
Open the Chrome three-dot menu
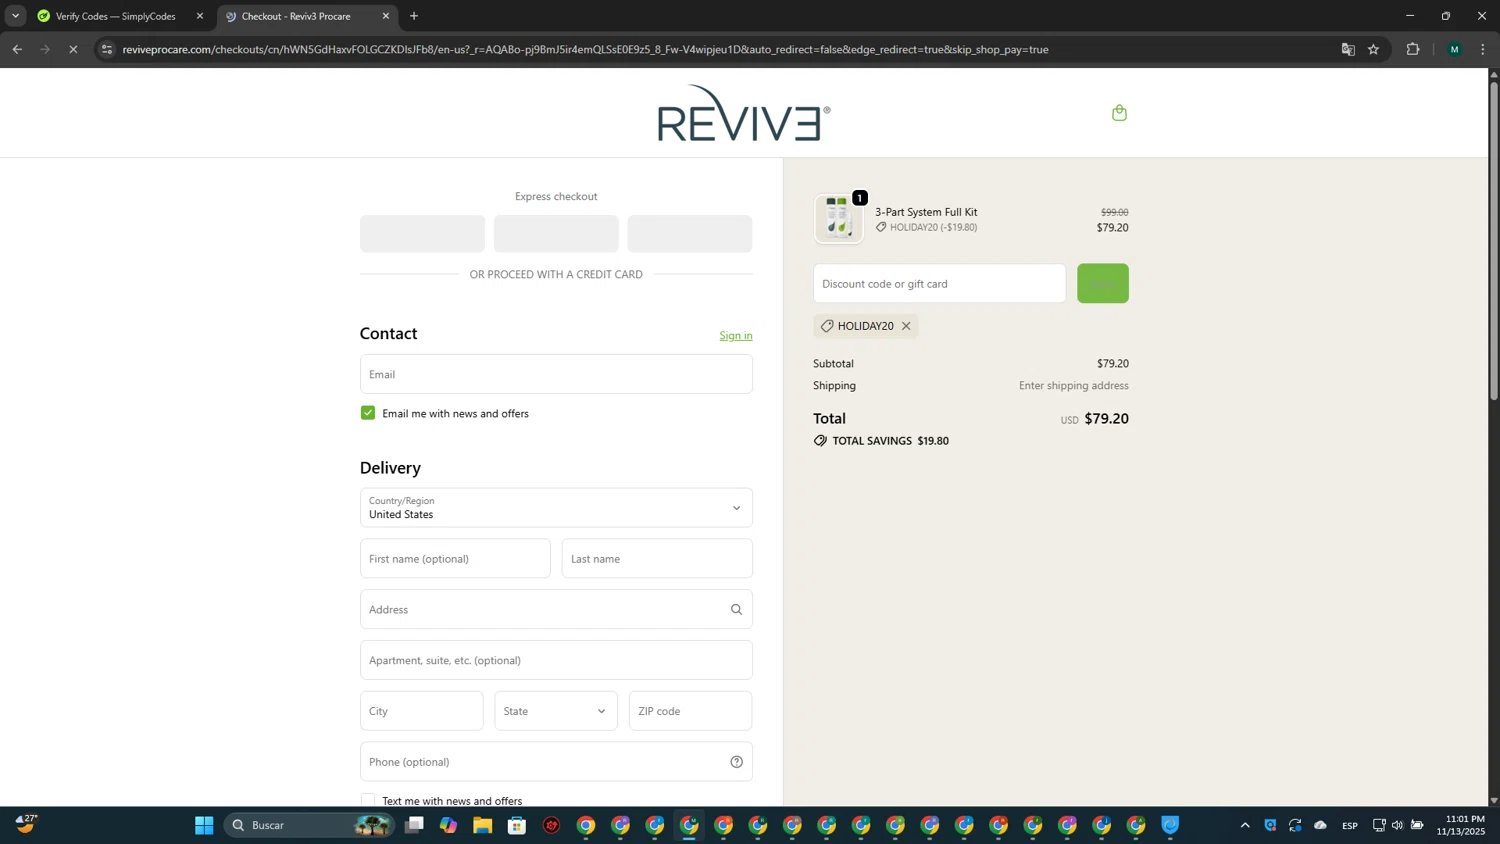pyautogui.click(x=1483, y=49)
